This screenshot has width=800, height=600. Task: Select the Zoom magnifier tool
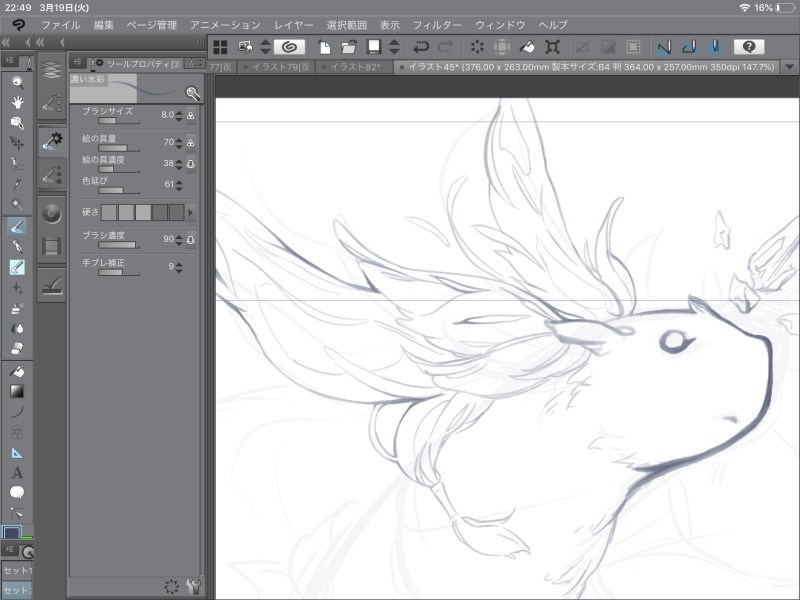(17, 80)
